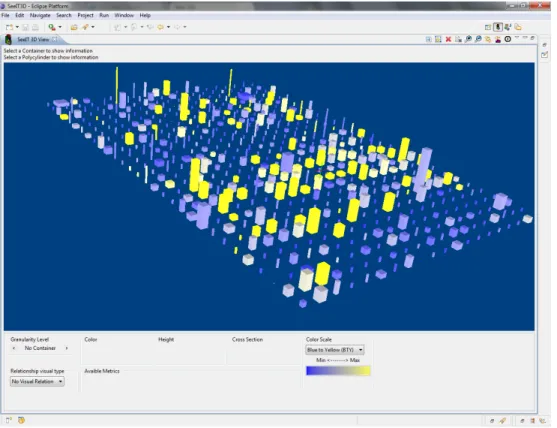
Task: Click the 'Cross Section' label
Action: click(x=247, y=340)
